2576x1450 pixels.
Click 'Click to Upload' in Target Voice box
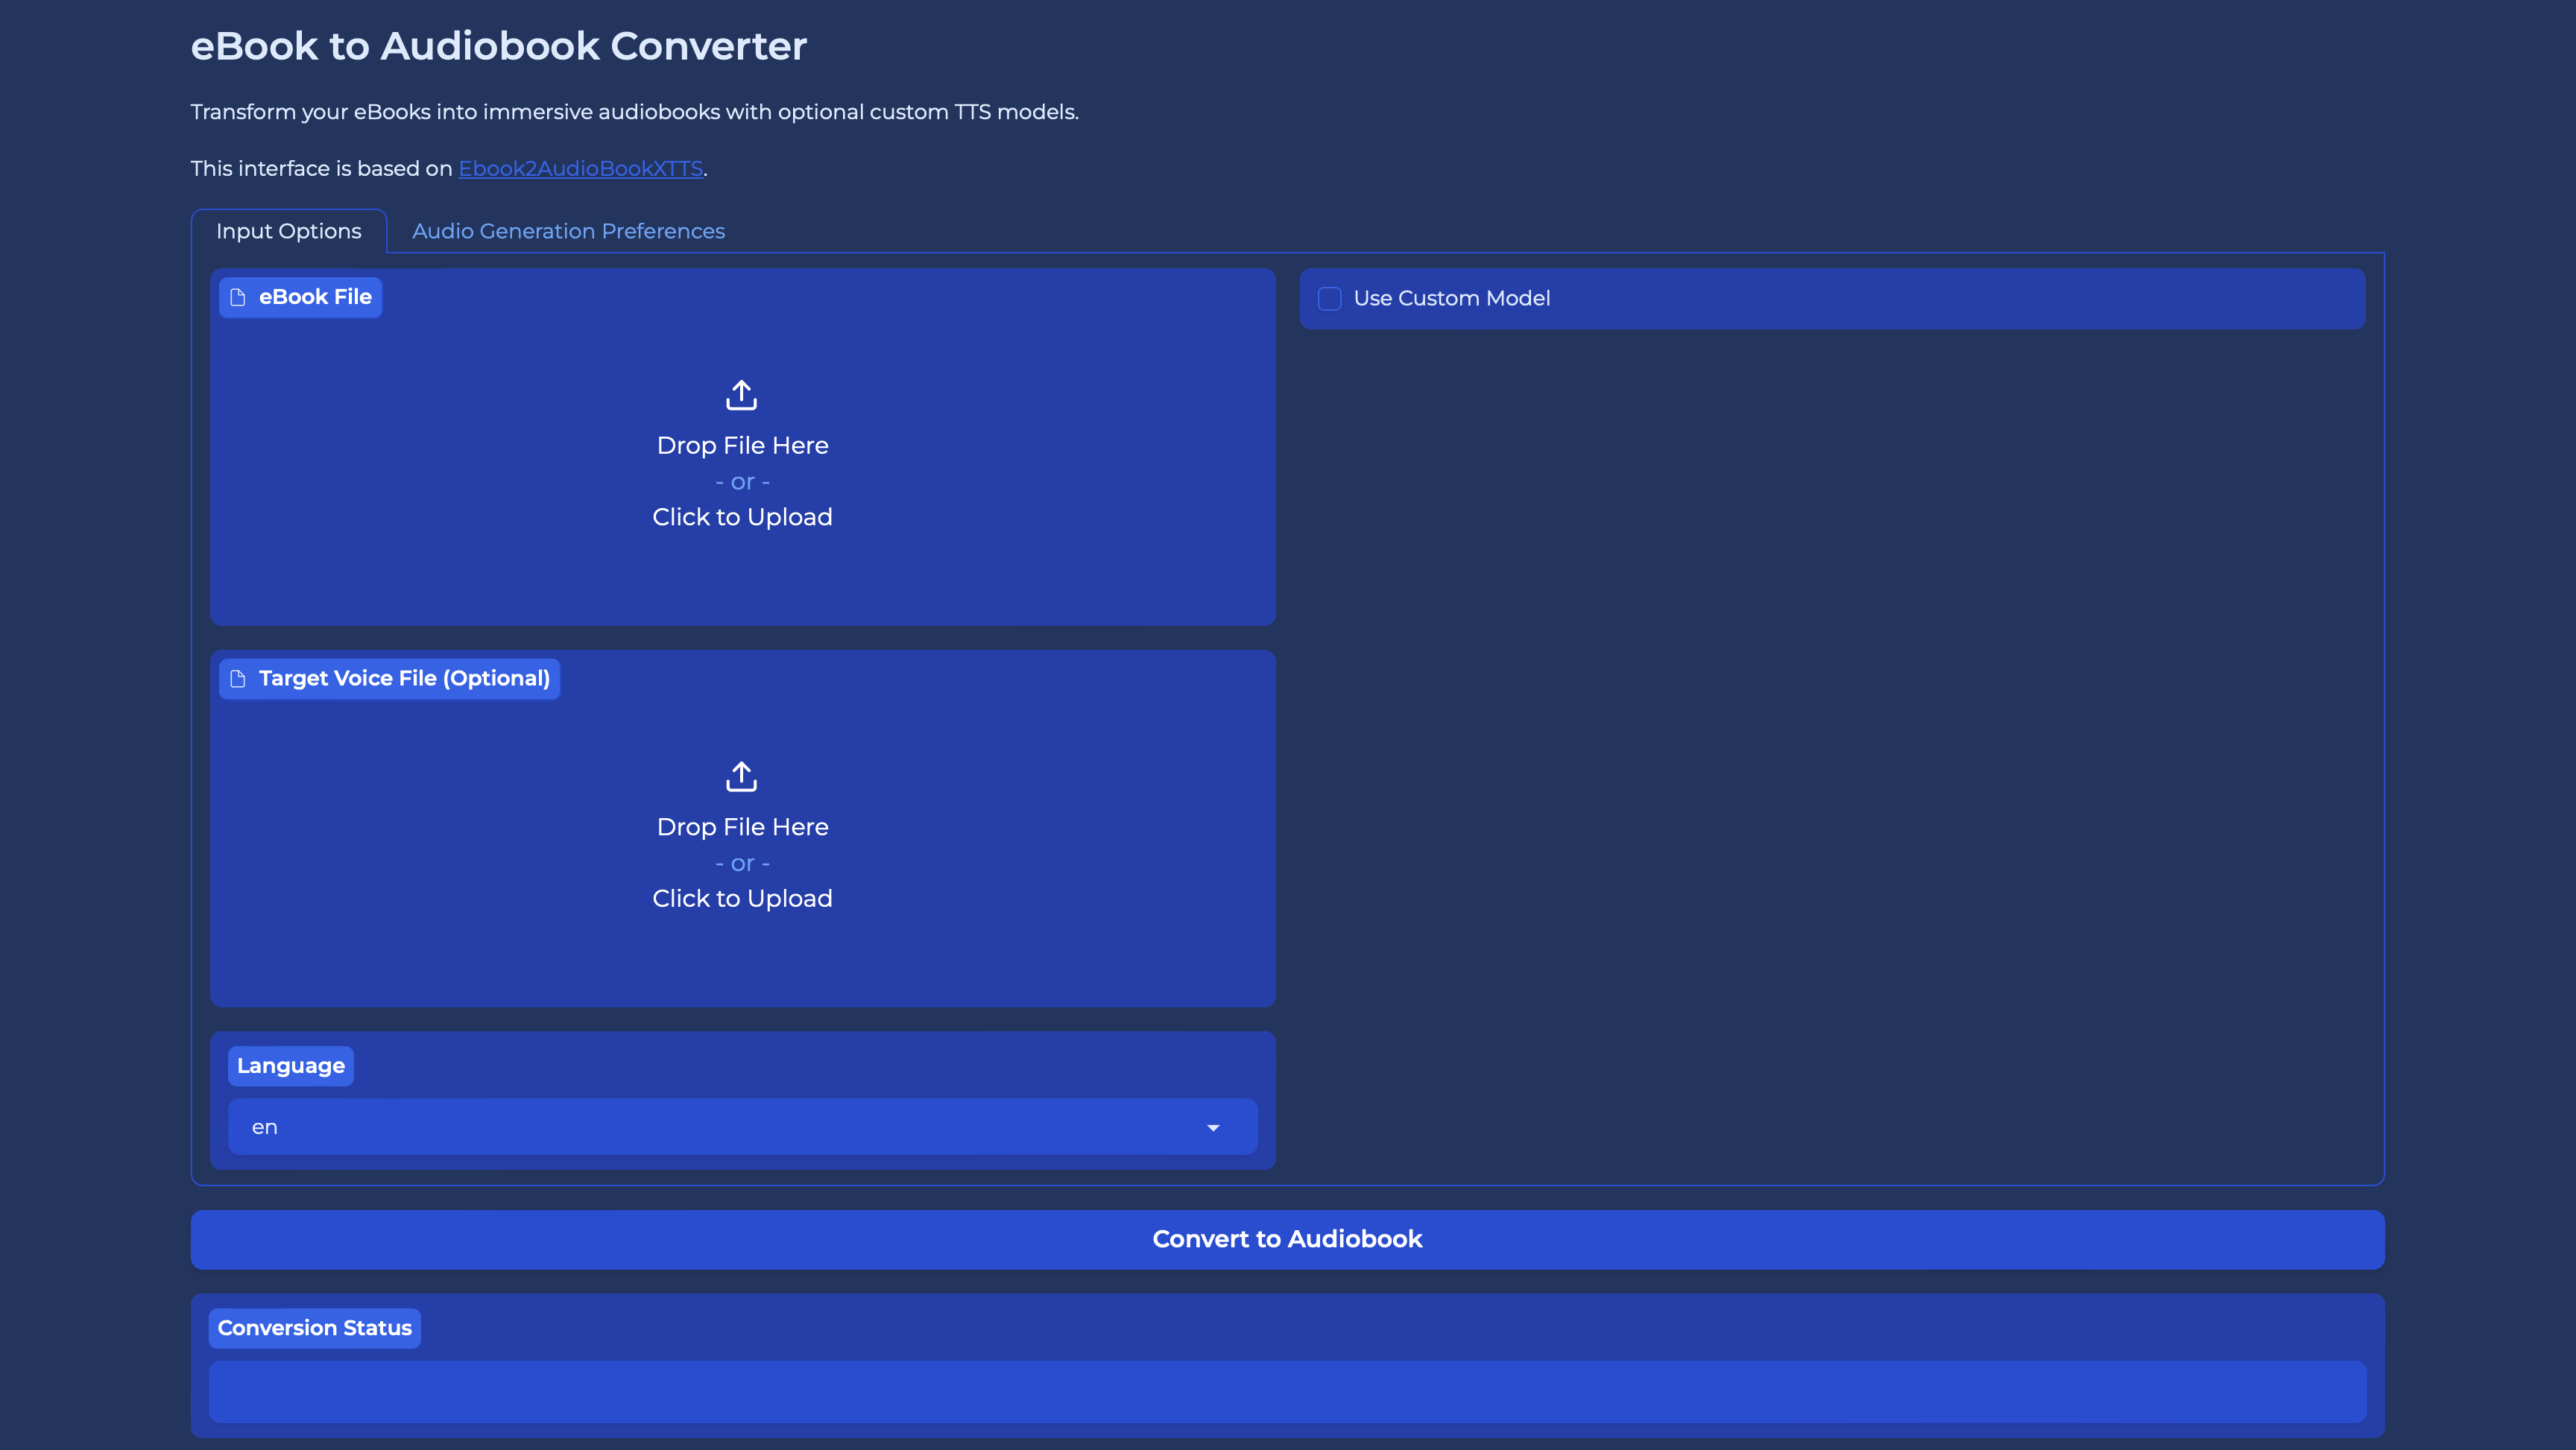[x=742, y=898]
